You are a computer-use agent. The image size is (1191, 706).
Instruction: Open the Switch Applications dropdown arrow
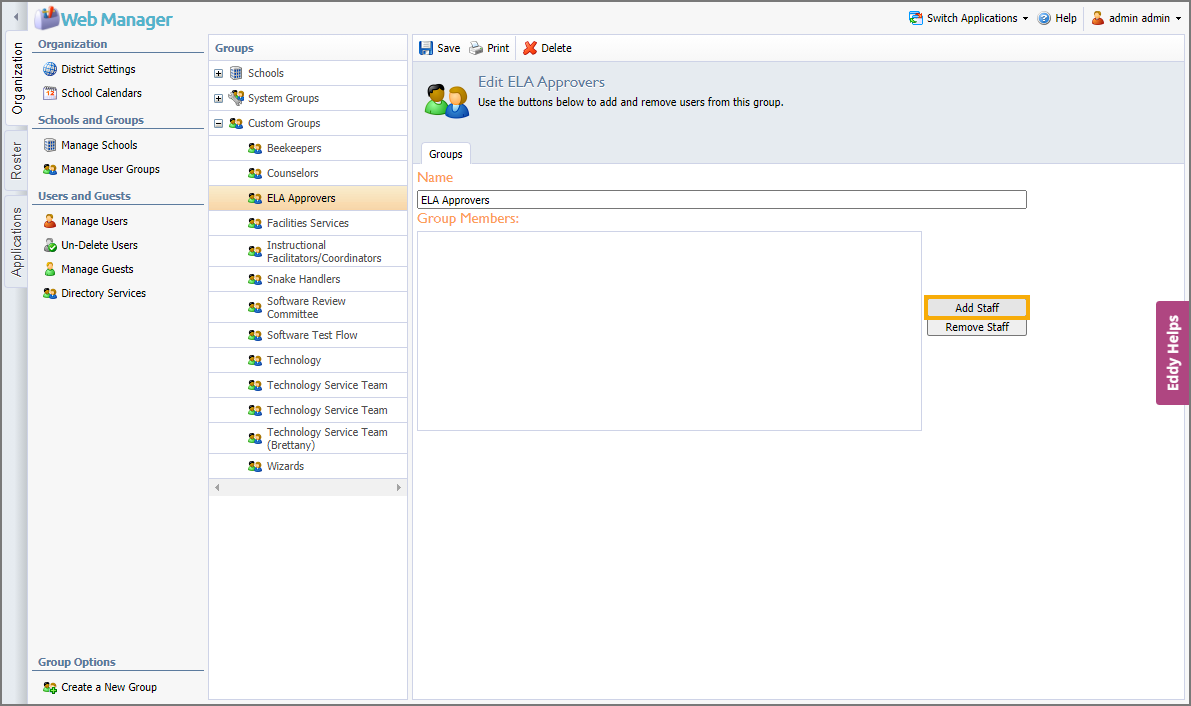point(1025,19)
